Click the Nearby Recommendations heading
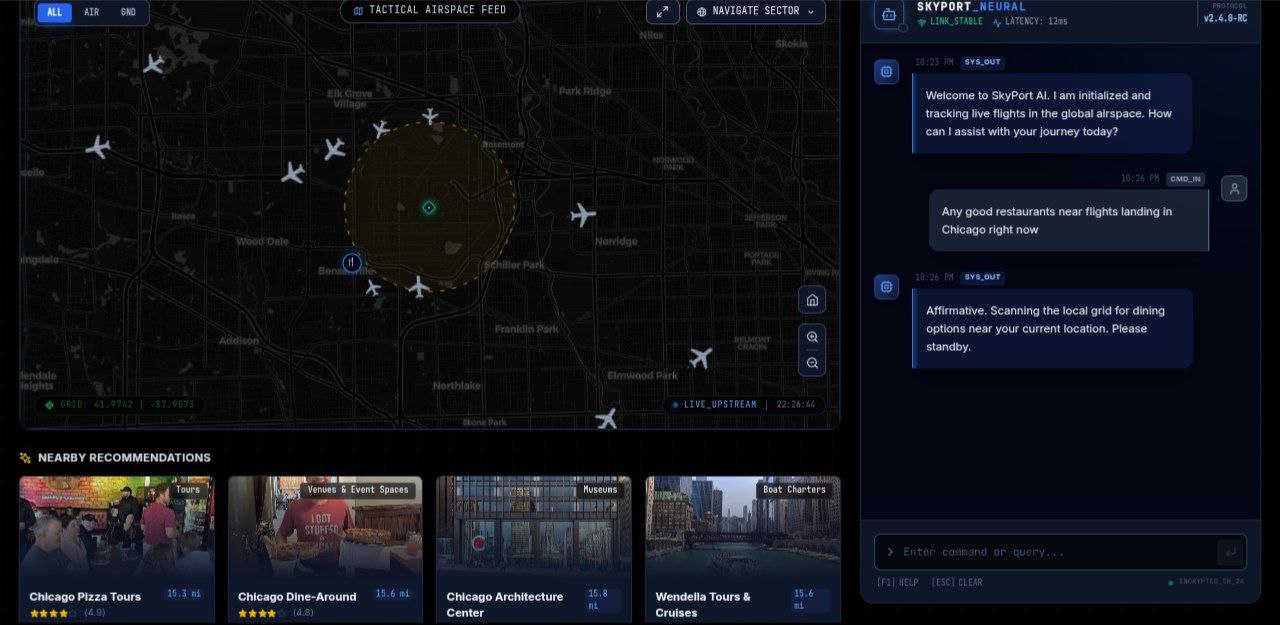 [x=124, y=458]
